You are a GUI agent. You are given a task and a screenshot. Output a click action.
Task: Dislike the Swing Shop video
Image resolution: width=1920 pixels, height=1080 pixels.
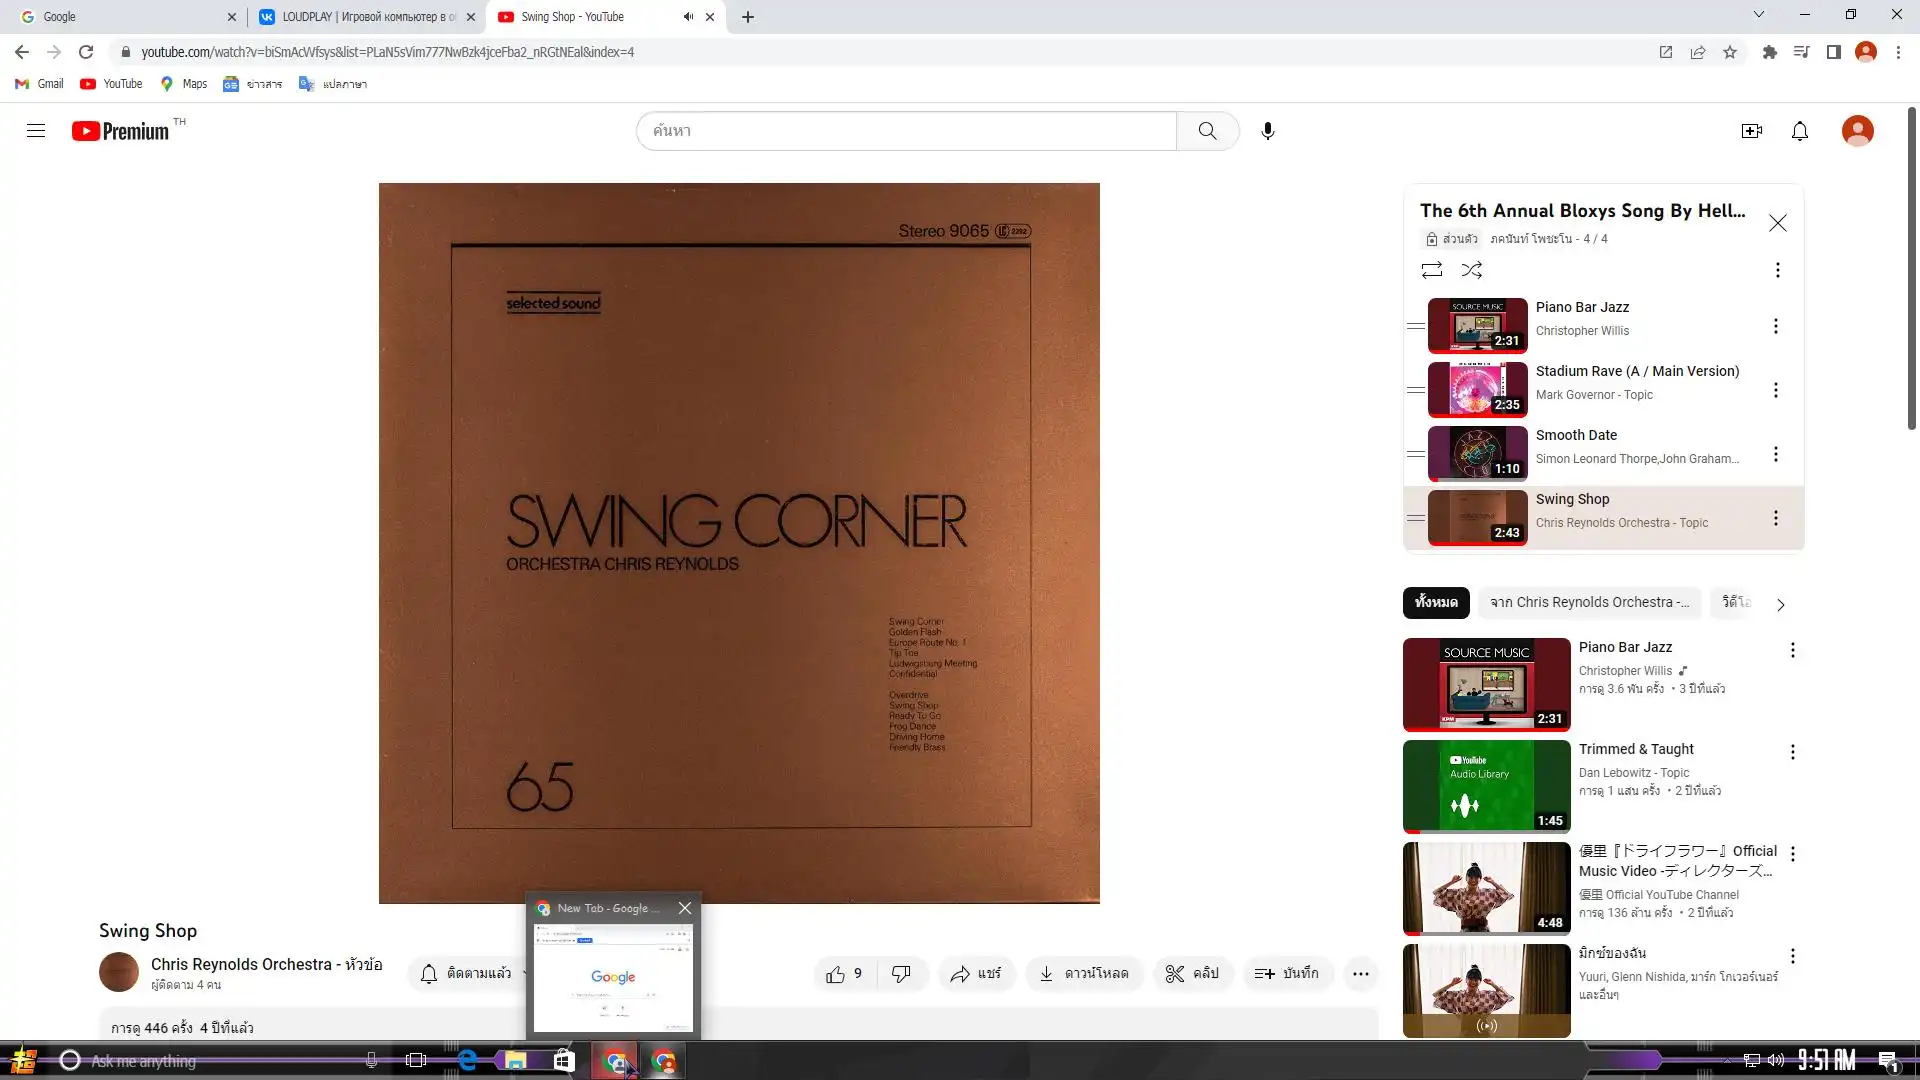click(x=901, y=974)
